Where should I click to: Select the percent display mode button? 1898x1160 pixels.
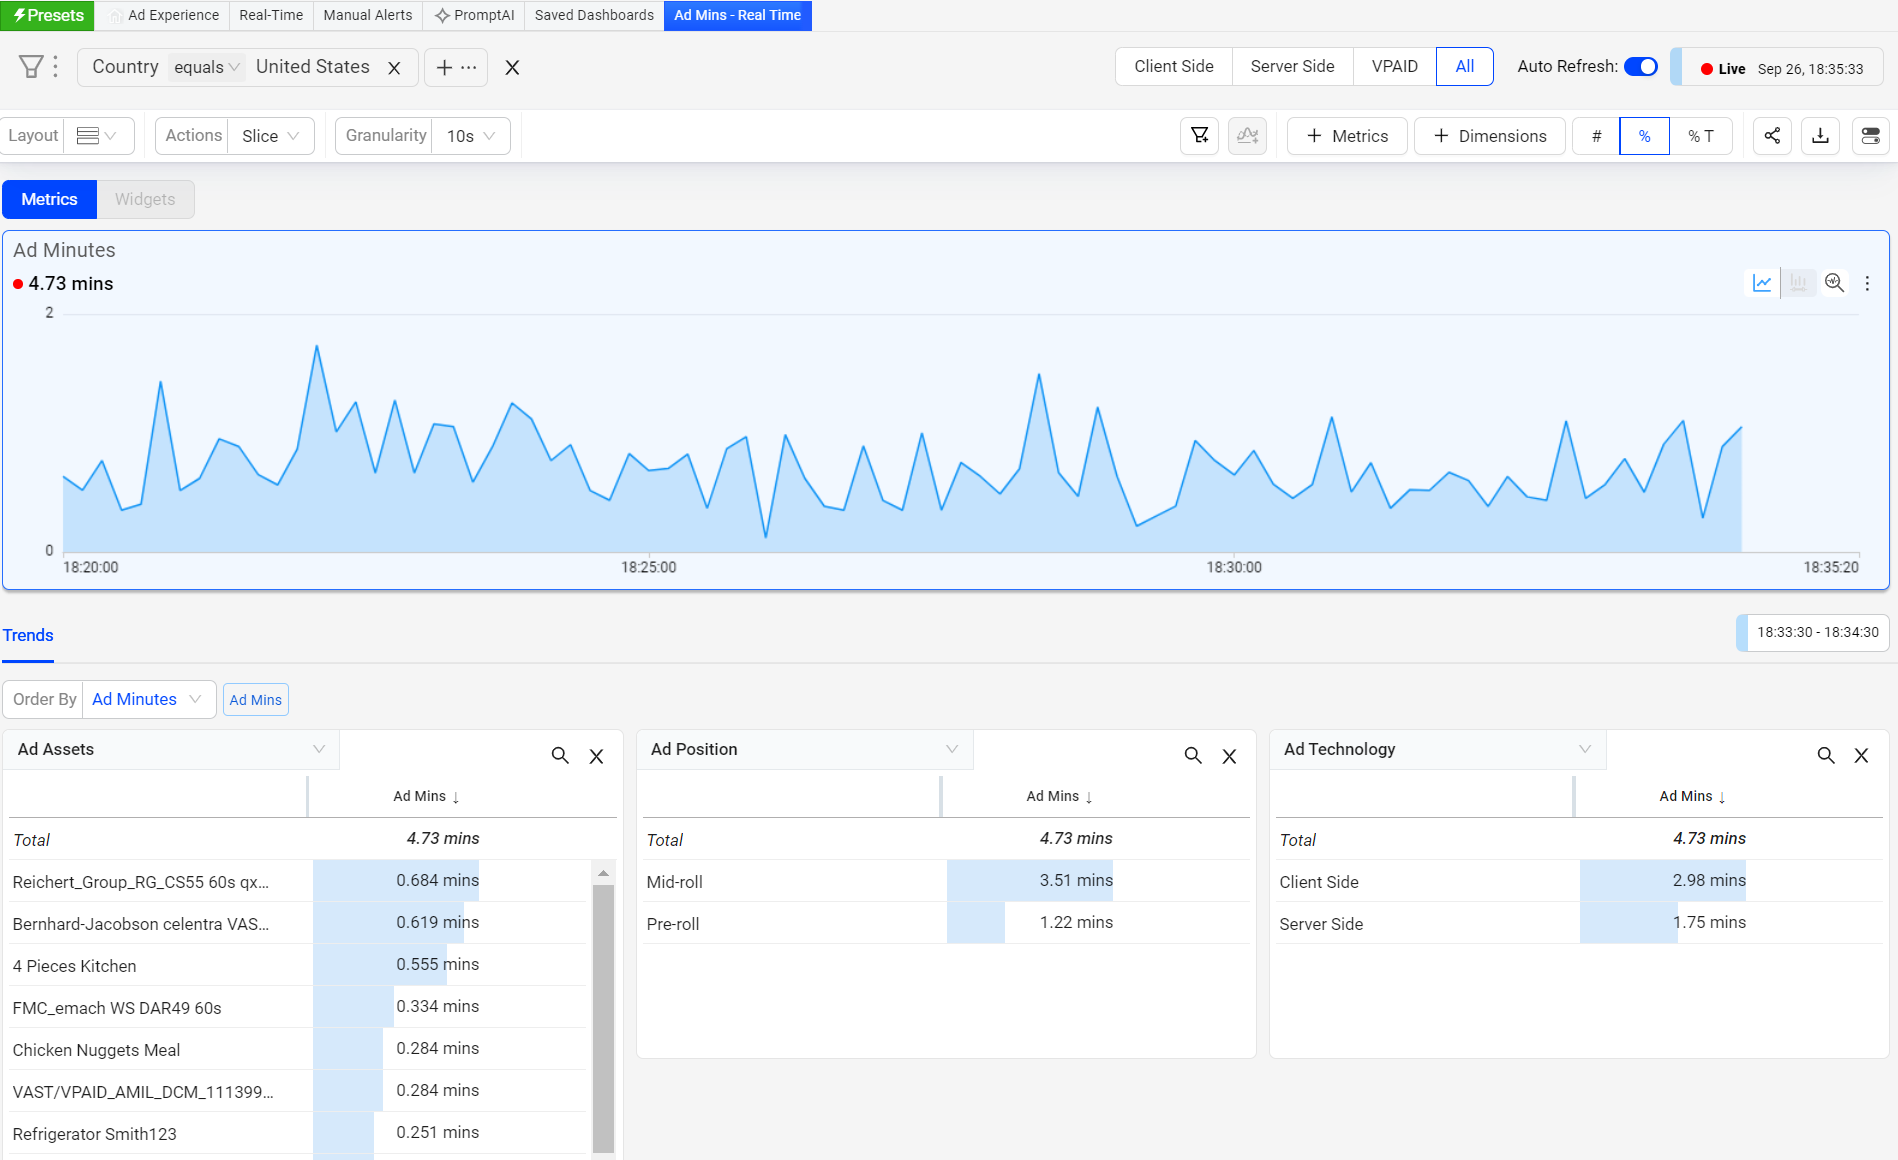(x=1644, y=136)
